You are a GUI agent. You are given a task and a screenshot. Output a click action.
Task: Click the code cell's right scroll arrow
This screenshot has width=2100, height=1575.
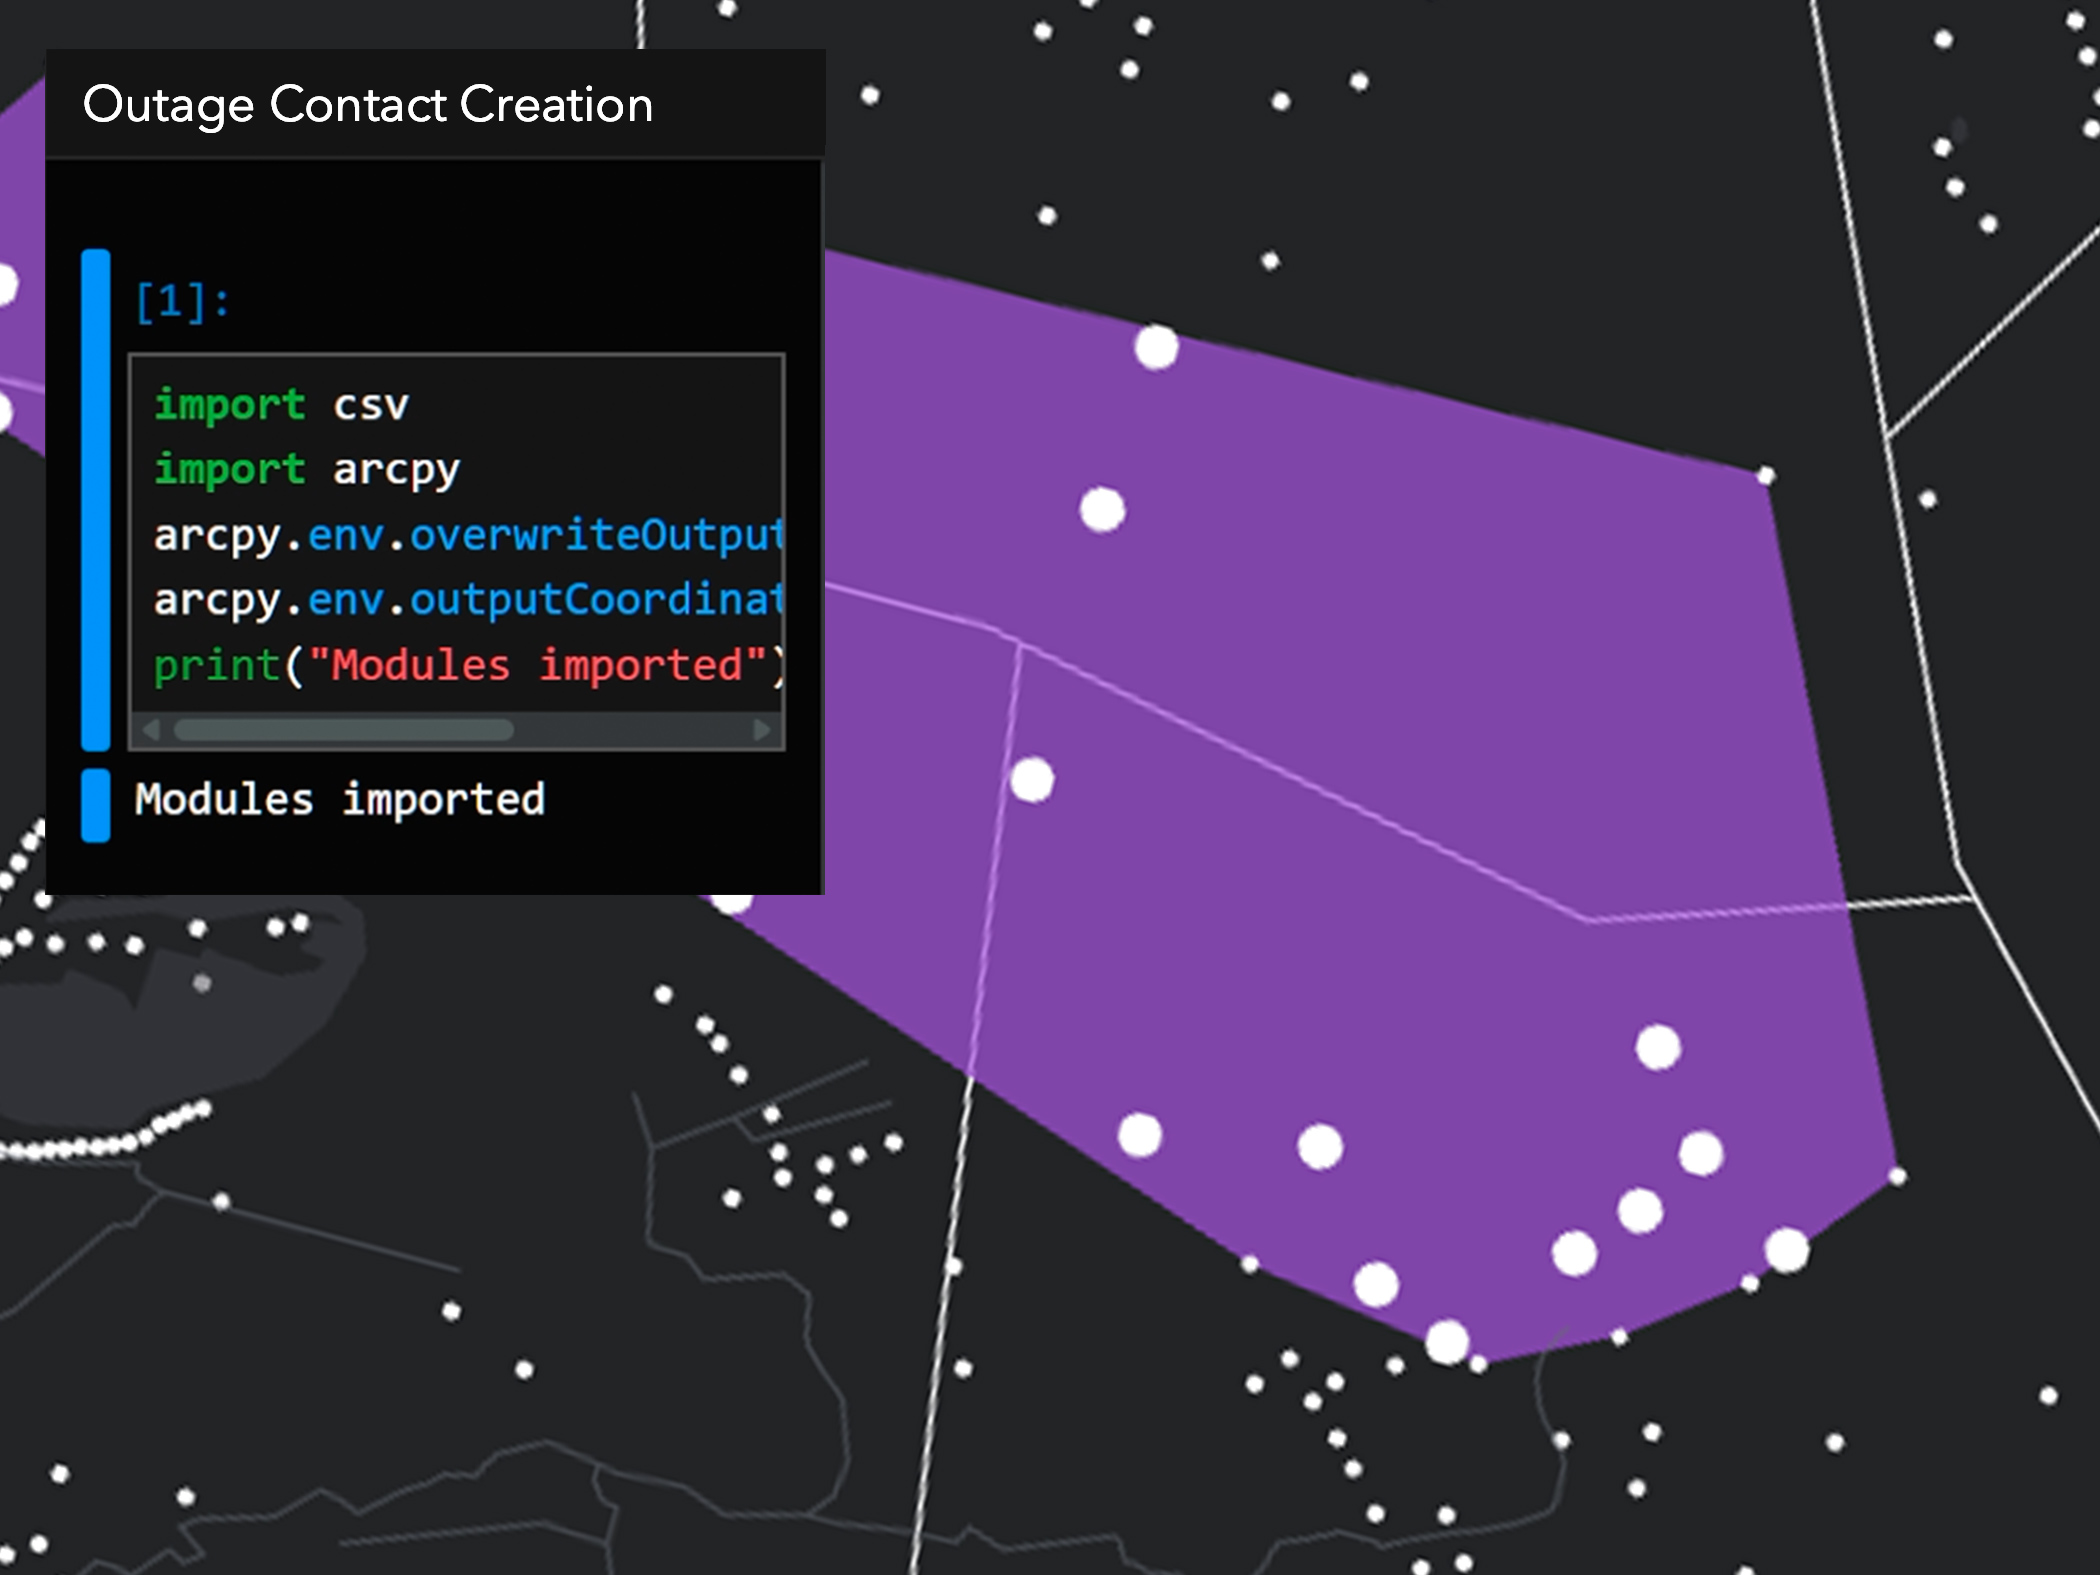coord(762,730)
